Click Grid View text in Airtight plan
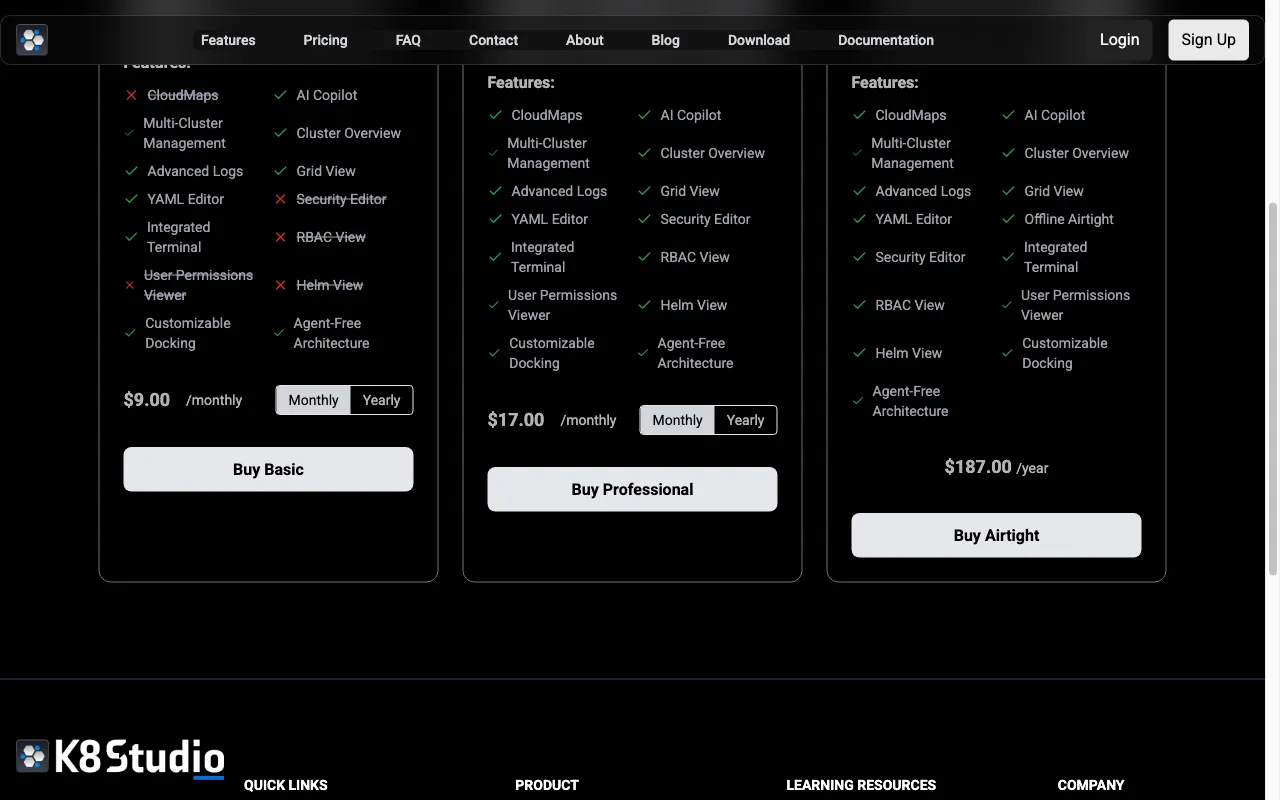 [x=1054, y=191]
